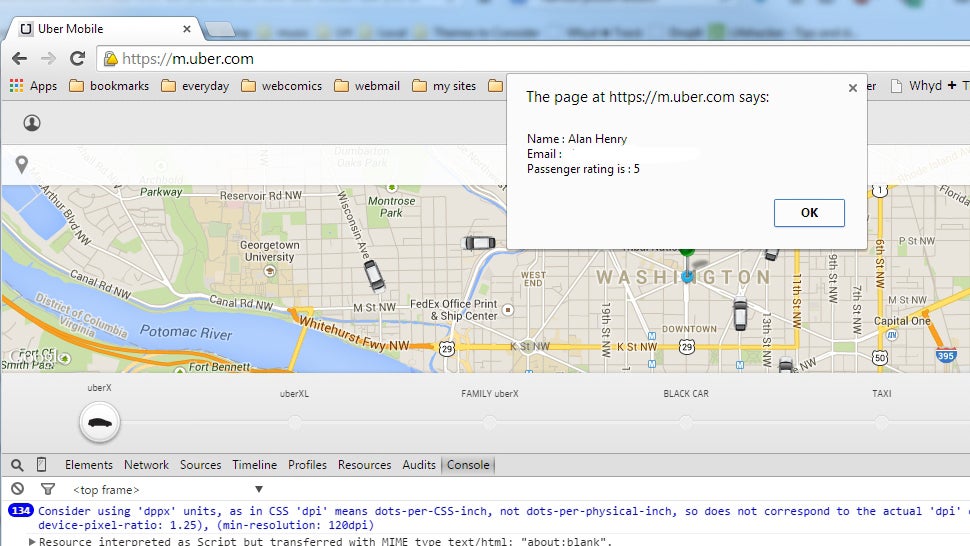Click the empty new tab button

220,29
